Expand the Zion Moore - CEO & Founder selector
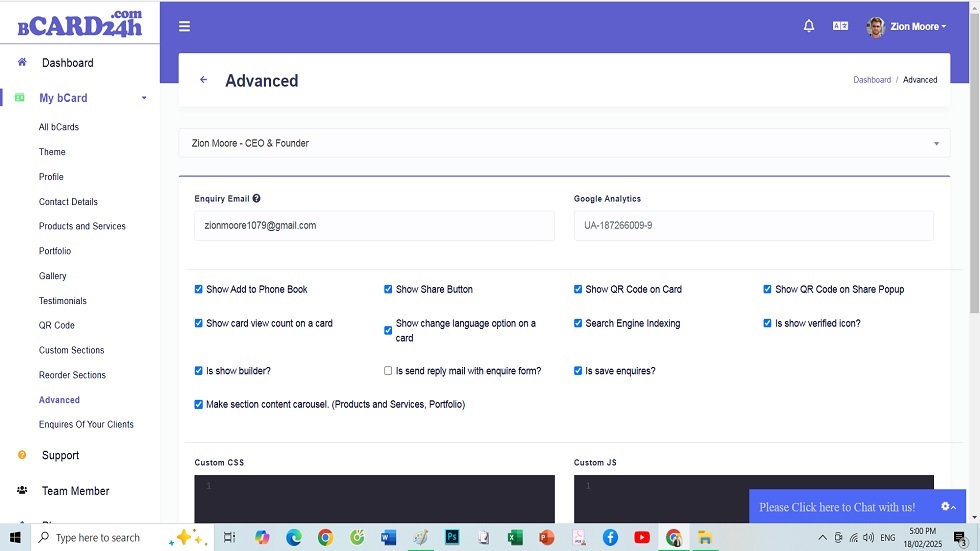This screenshot has width=980, height=551. point(564,143)
